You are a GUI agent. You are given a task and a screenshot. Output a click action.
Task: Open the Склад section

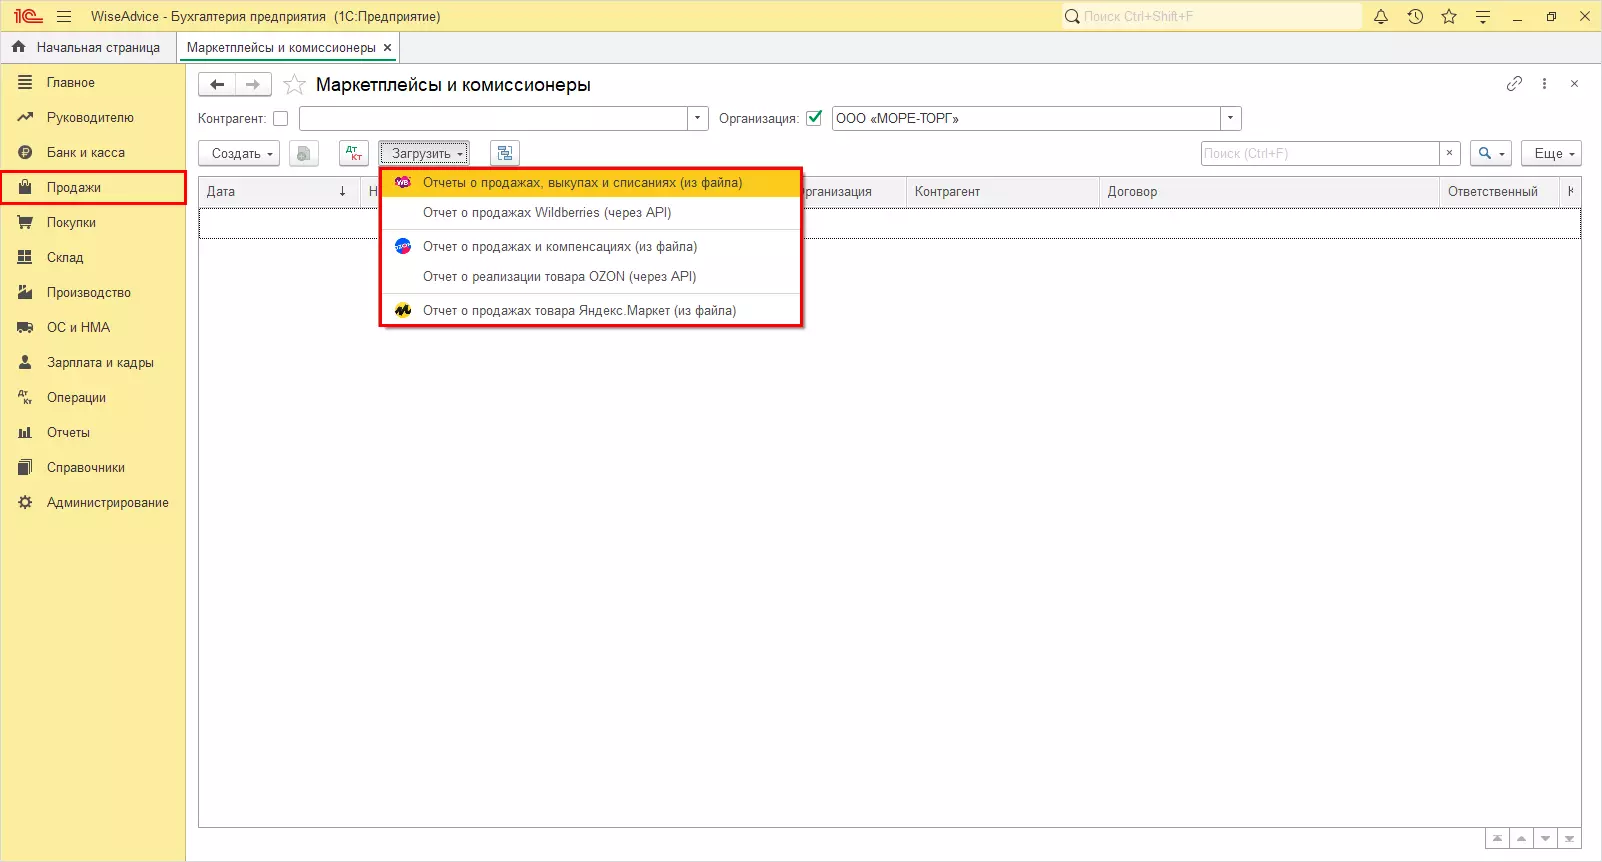coord(93,257)
